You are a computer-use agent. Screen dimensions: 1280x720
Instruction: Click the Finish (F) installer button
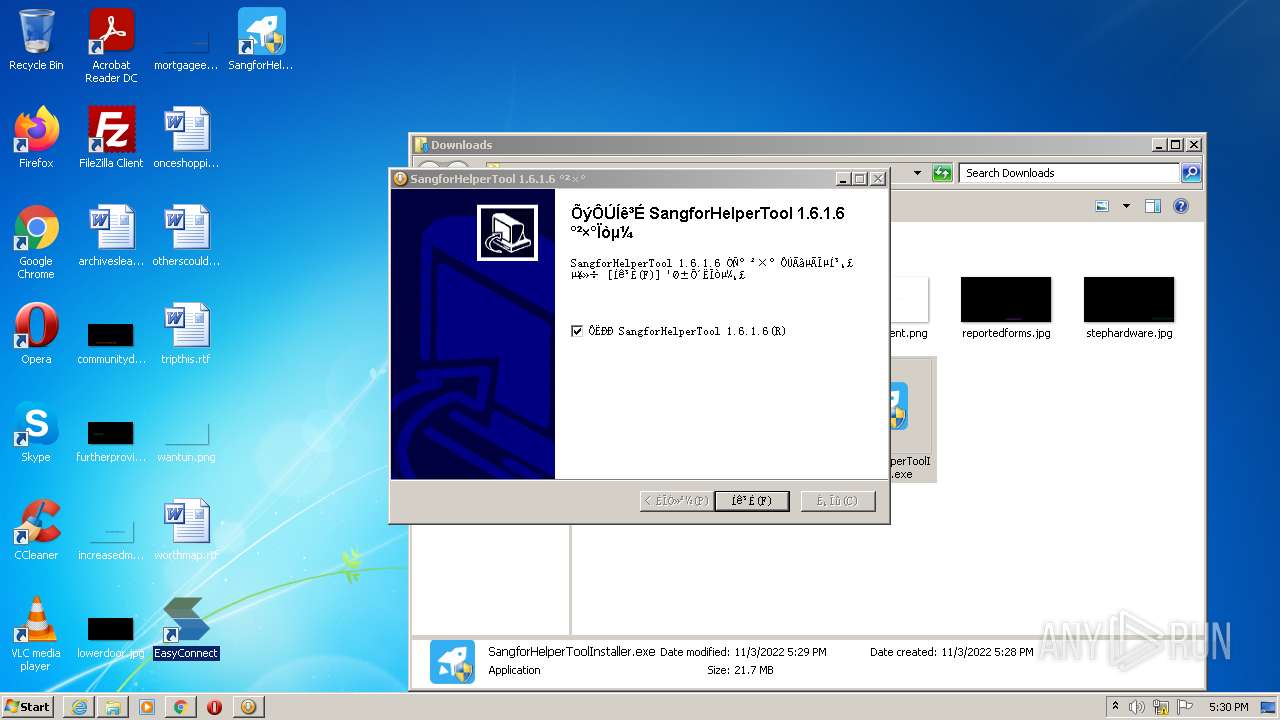tap(751, 500)
